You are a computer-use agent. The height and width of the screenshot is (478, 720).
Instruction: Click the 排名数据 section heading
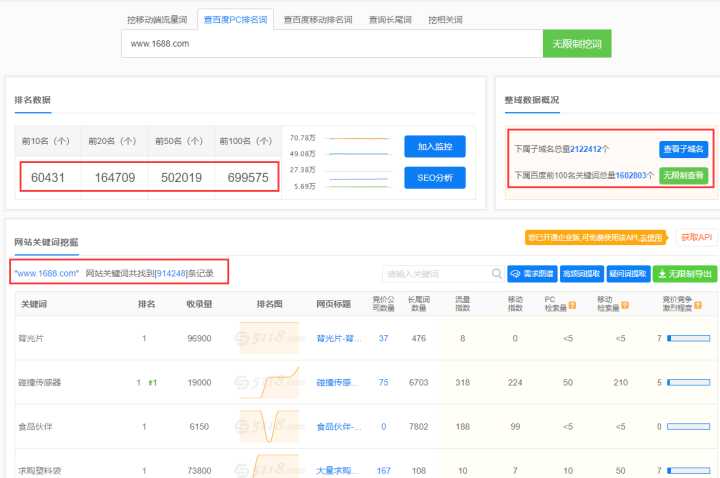pyautogui.click(x=33, y=100)
